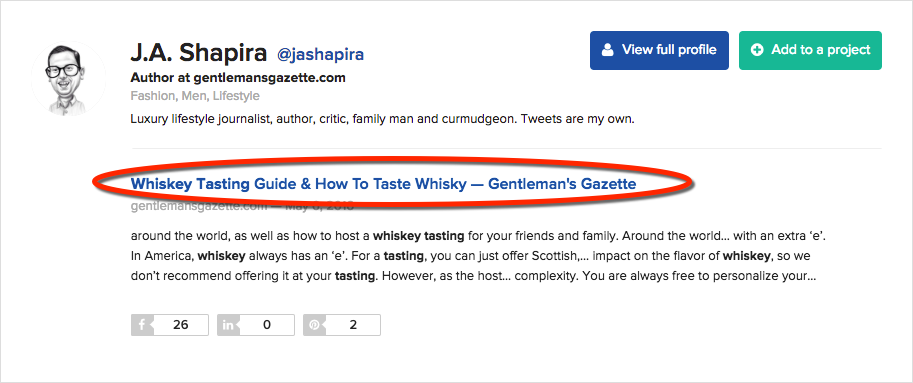Screen dimensions: 913x383
Task: Click the plus icon in Add to a project
Action: 757,50
